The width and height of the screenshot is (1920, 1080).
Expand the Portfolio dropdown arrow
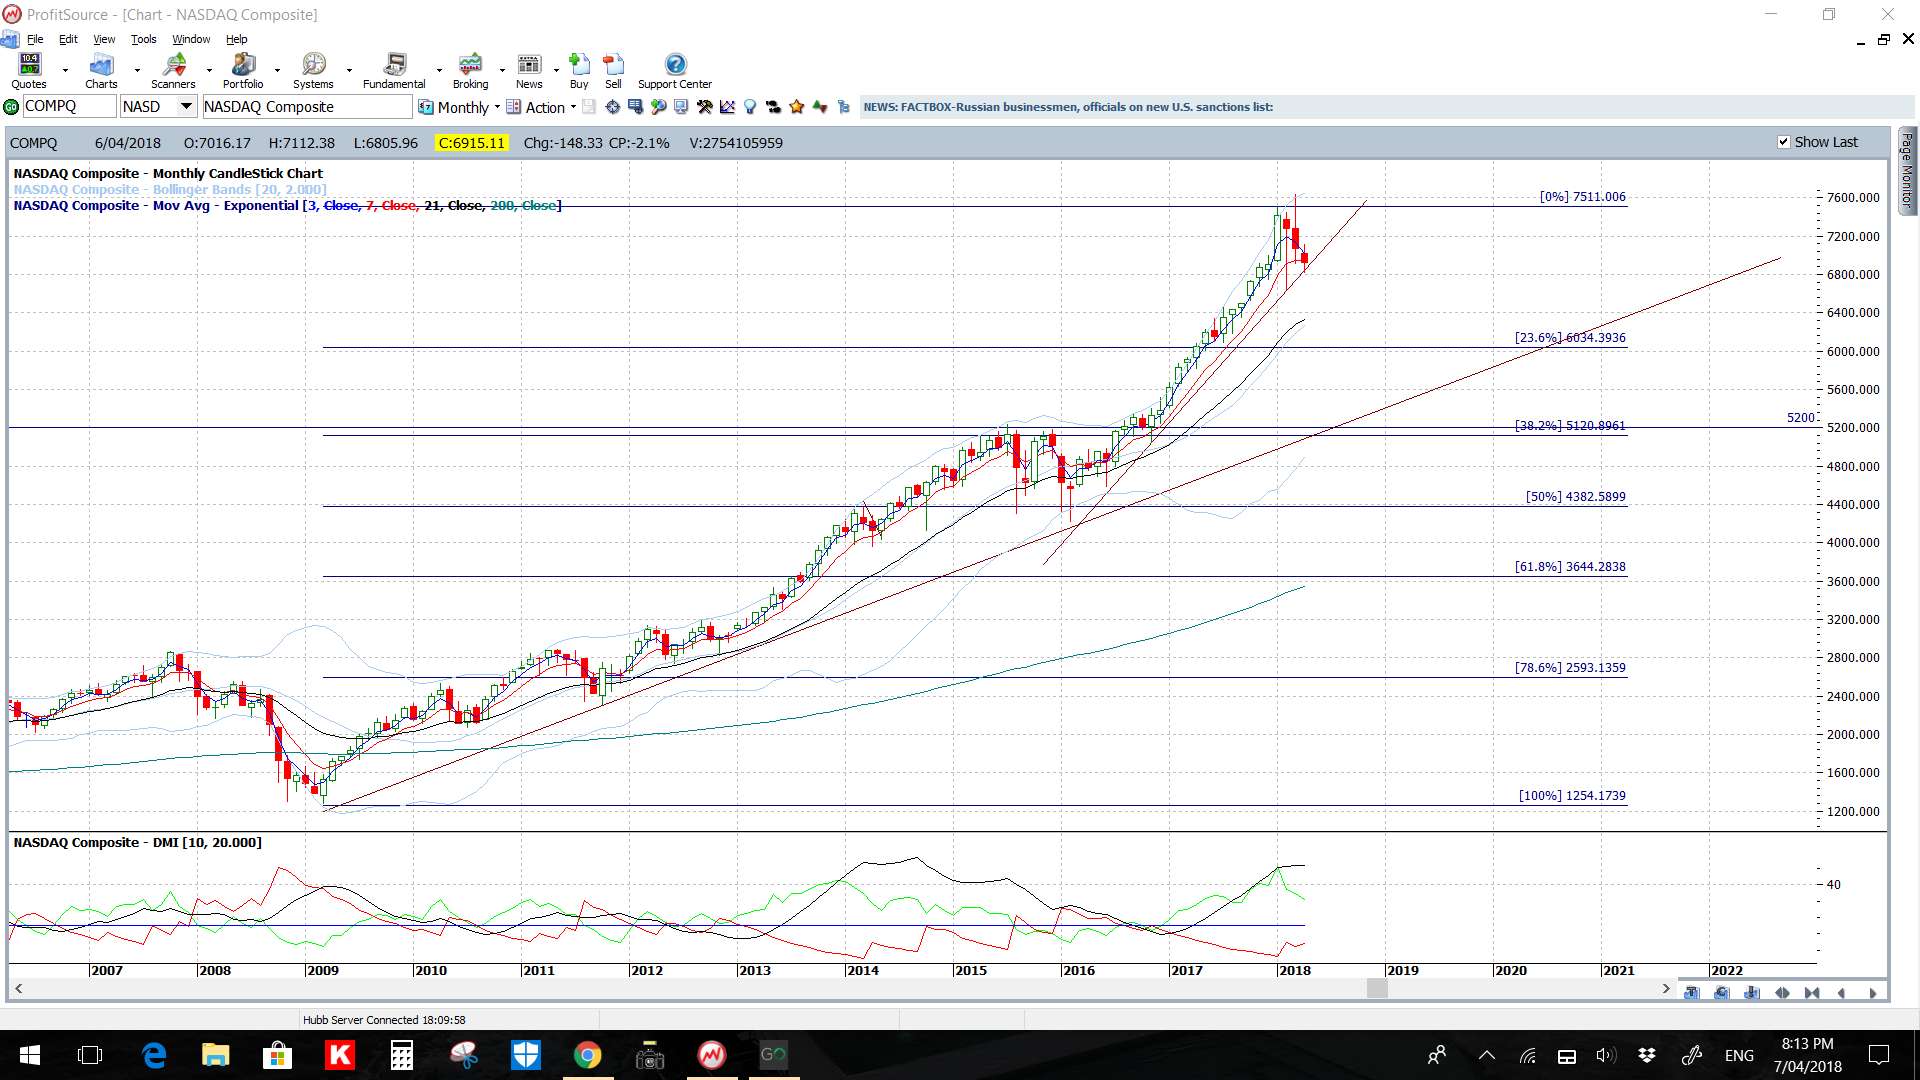[x=277, y=71]
